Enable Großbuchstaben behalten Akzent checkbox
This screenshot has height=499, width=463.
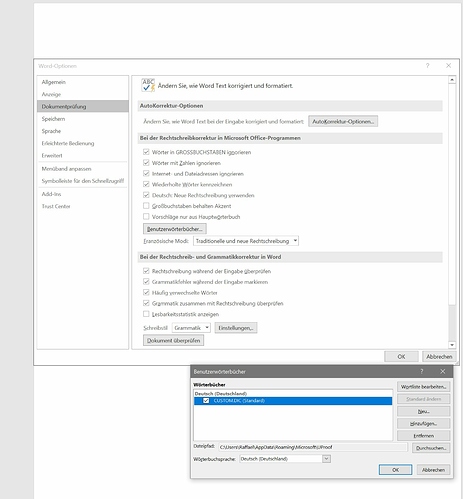[146, 206]
